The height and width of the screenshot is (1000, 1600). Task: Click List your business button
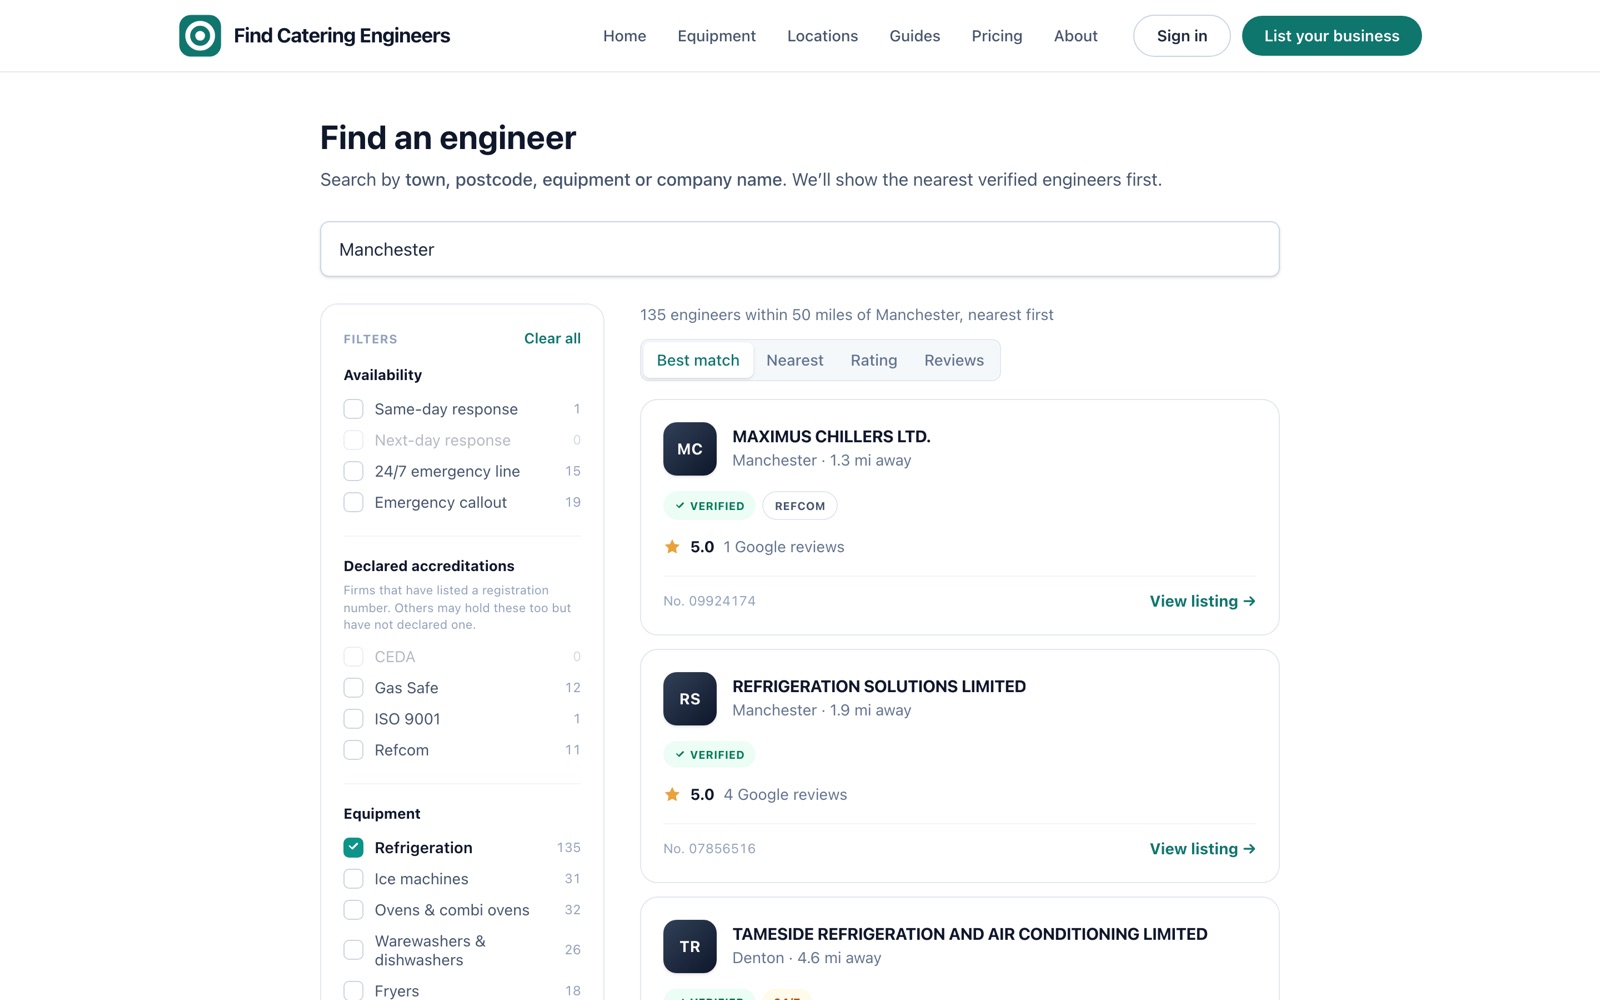pyautogui.click(x=1332, y=36)
